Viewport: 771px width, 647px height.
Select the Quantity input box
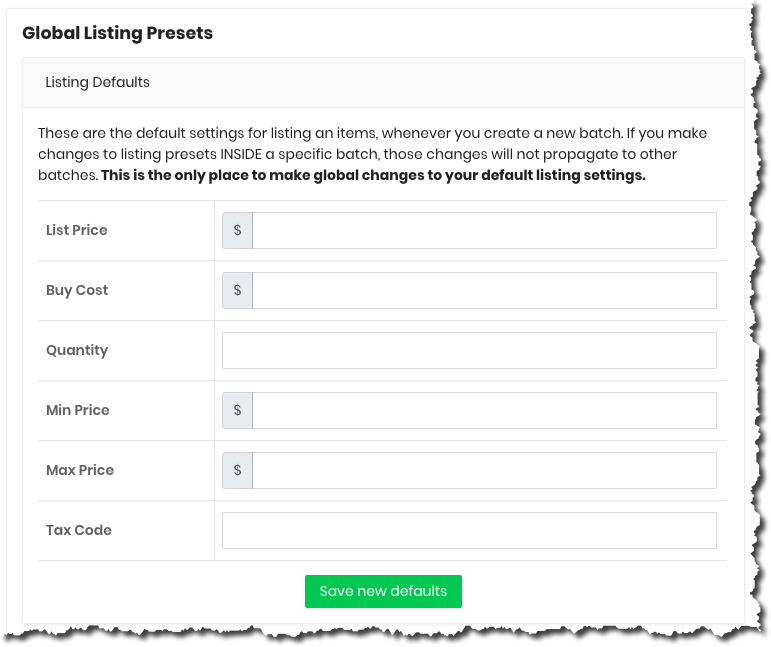[x=469, y=350]
